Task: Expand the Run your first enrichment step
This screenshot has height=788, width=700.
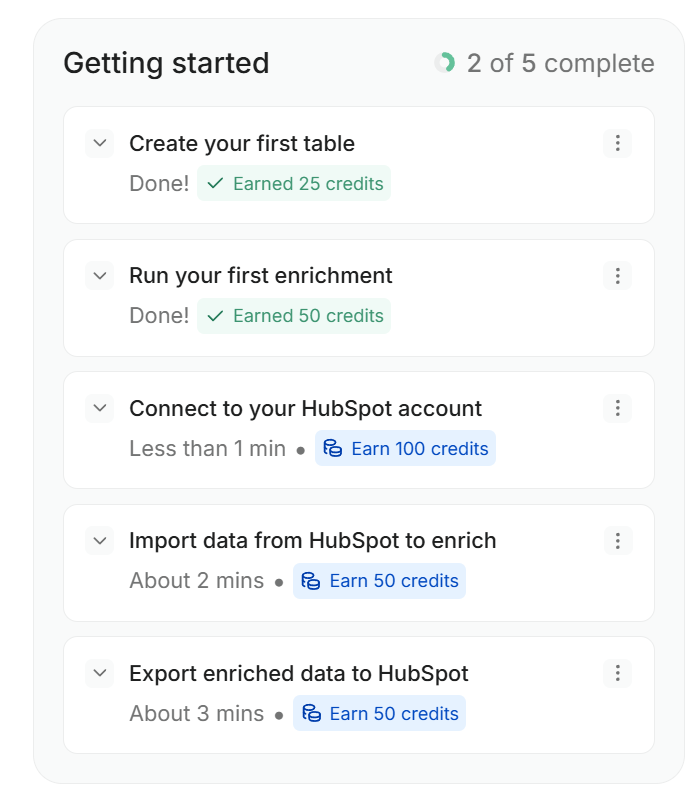Action: (99, 275)
